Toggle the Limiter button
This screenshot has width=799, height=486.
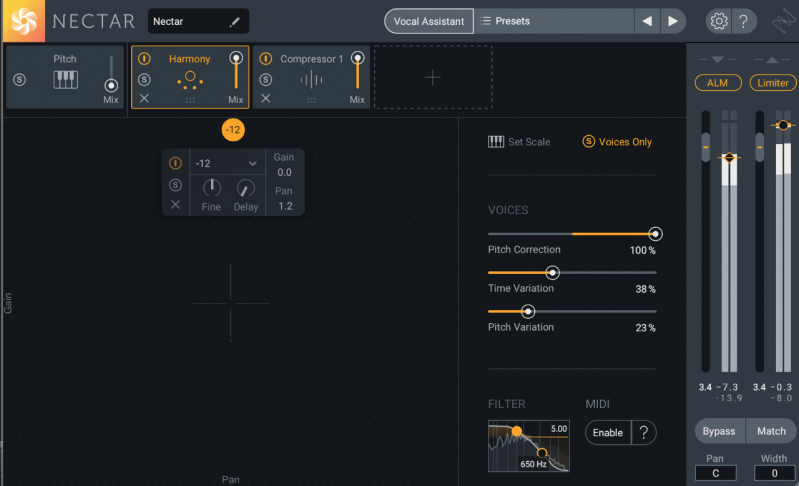coord(773,83)
